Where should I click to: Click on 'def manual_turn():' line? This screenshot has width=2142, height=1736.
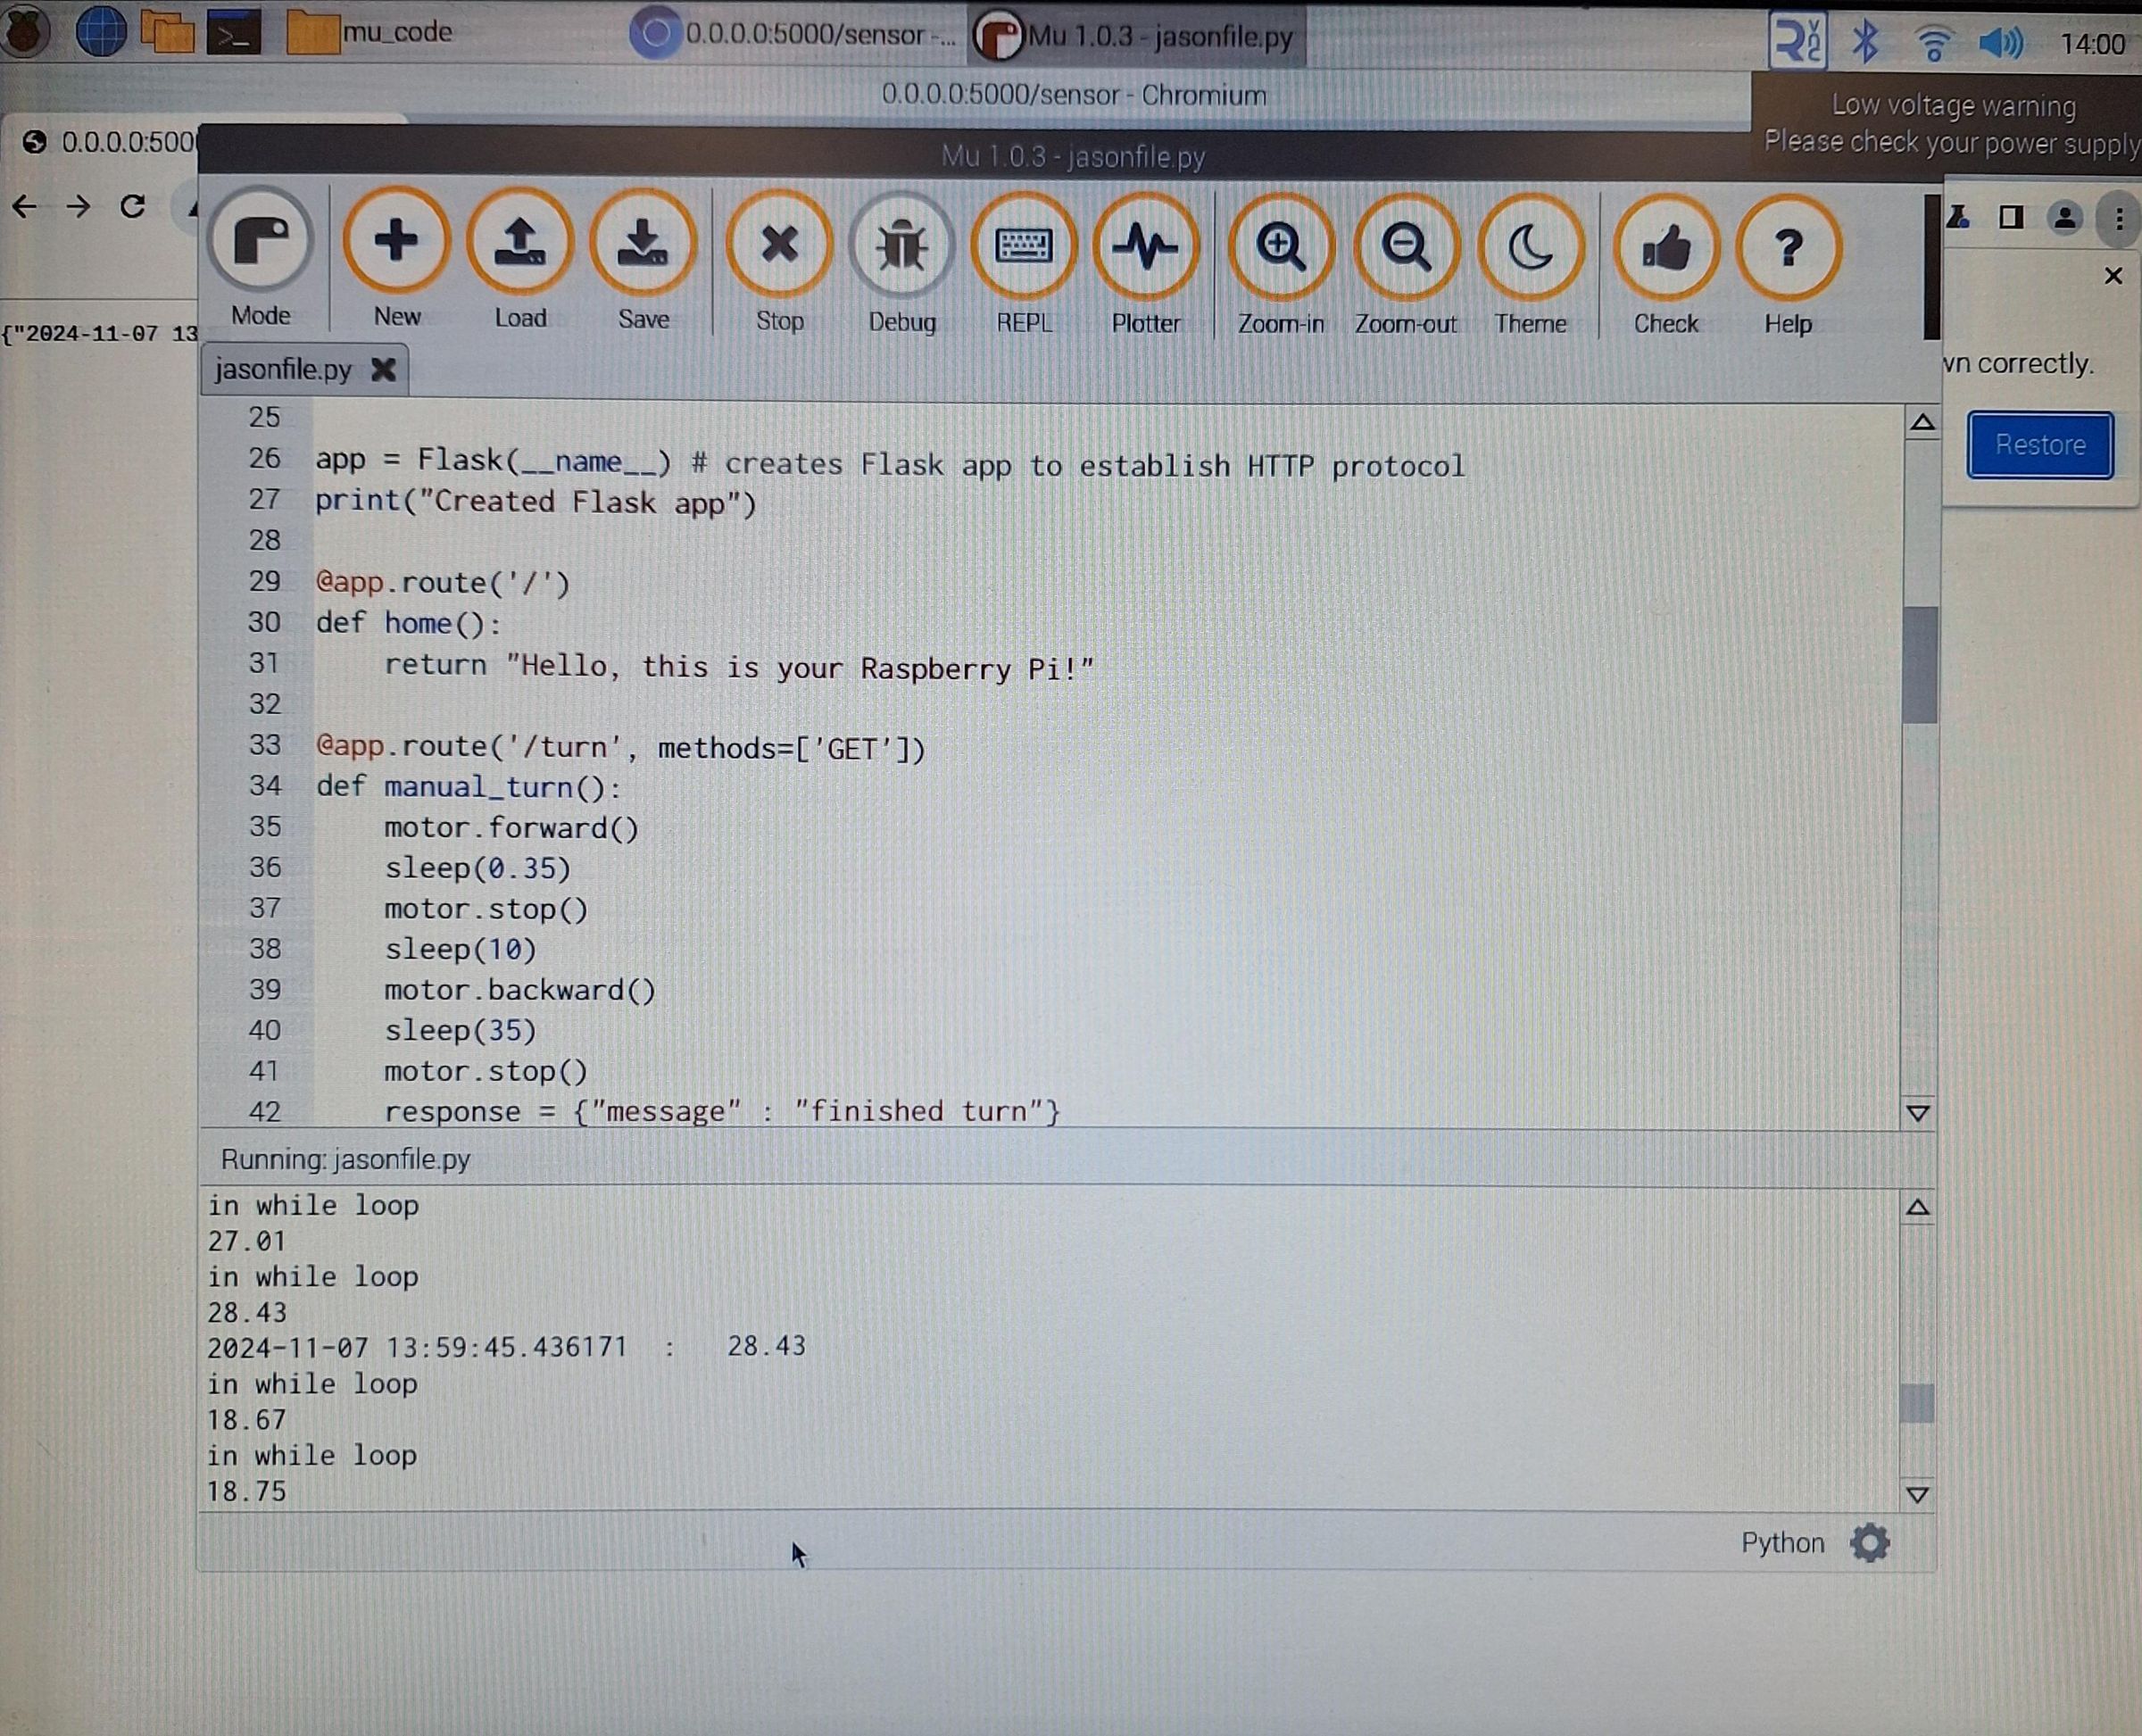click(468, 787)
